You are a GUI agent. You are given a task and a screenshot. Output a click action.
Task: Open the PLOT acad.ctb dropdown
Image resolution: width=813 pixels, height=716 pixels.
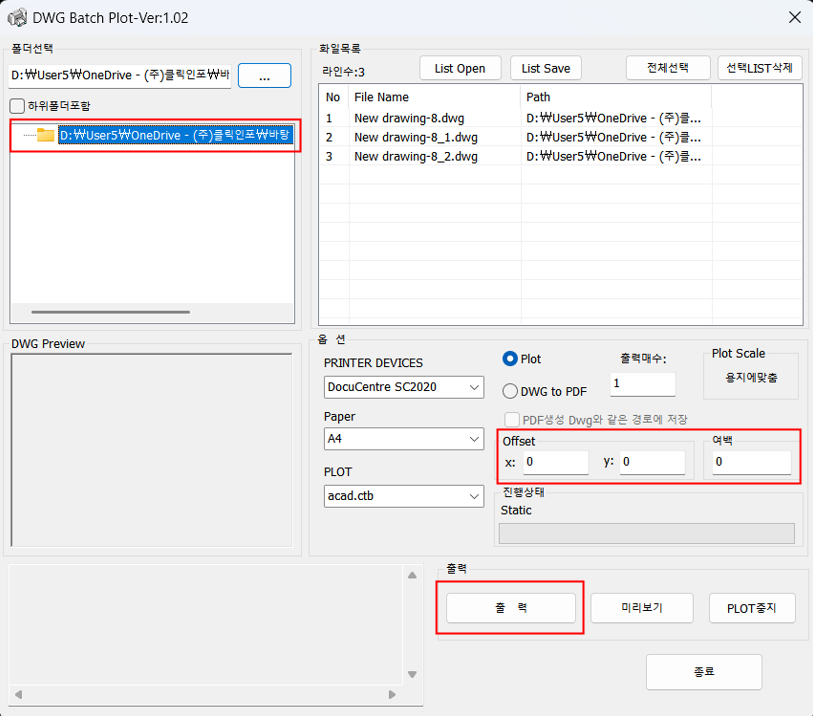404,495
